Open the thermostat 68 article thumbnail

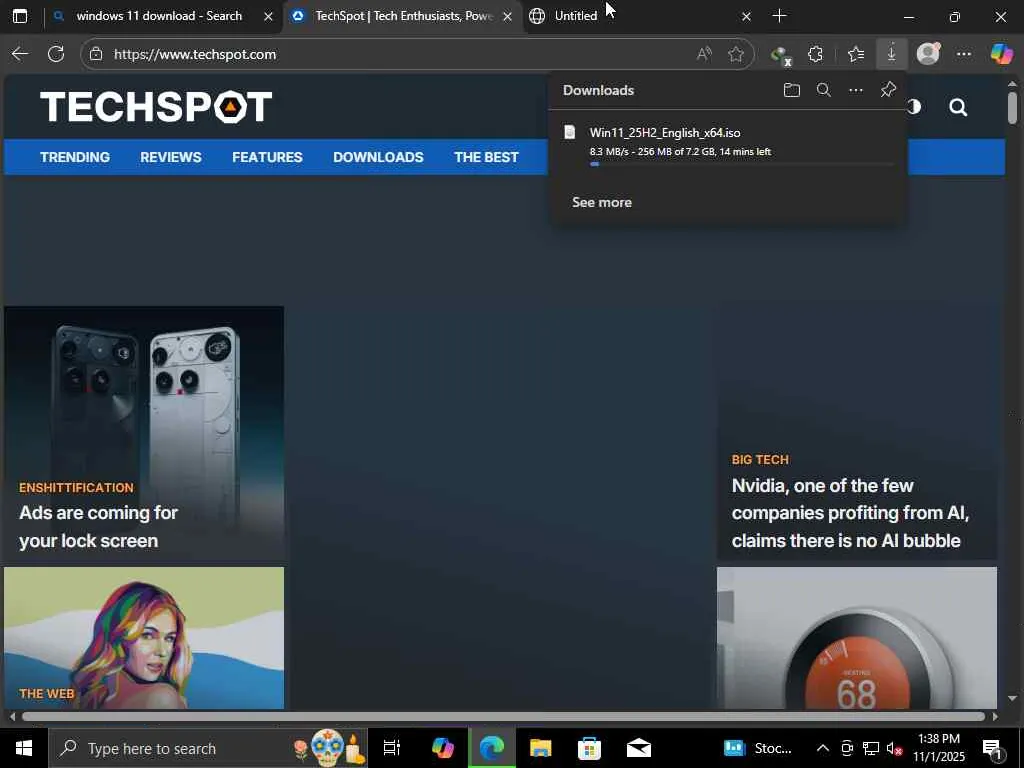857,637
